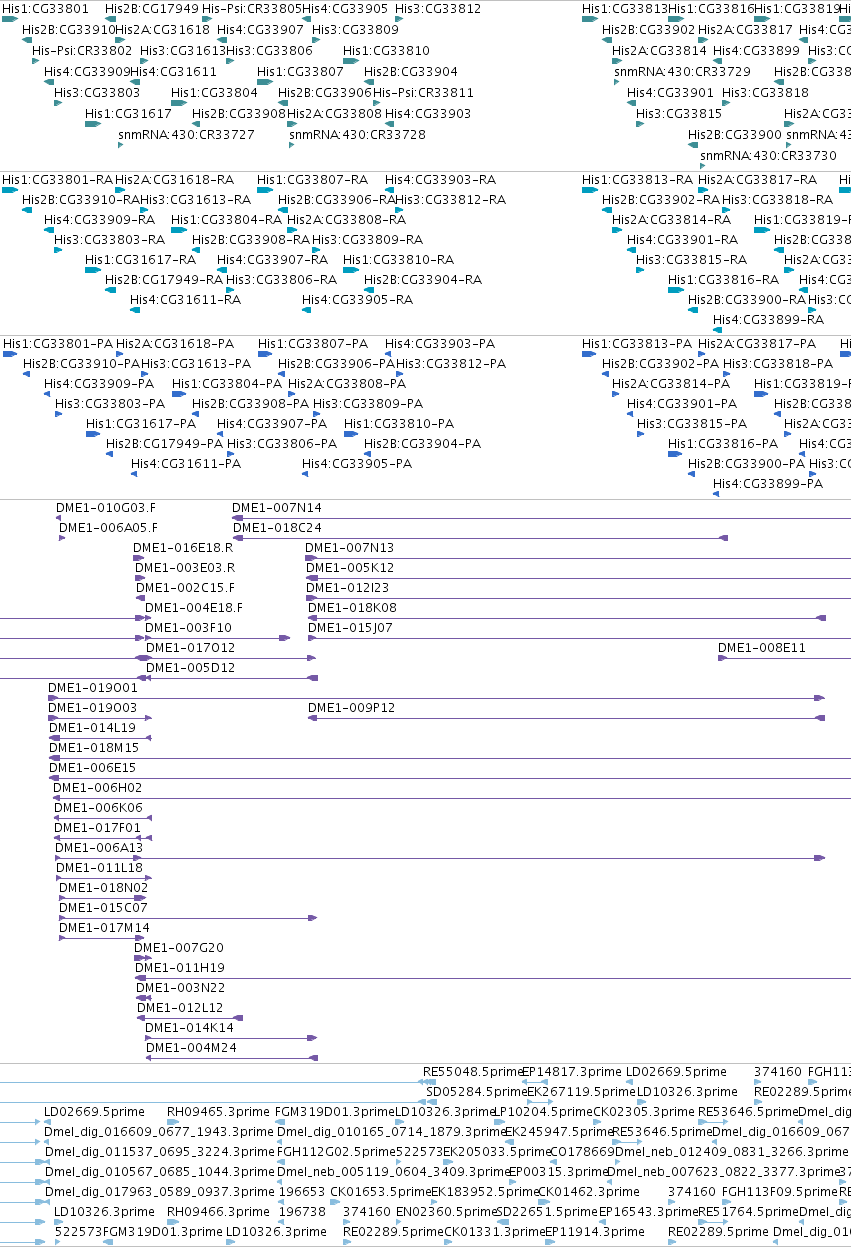Image resolution: width=851 pixels, height=1247 pixels.
Task: Click EST label RH09465.3prime
Action: tap(218, 1112)
